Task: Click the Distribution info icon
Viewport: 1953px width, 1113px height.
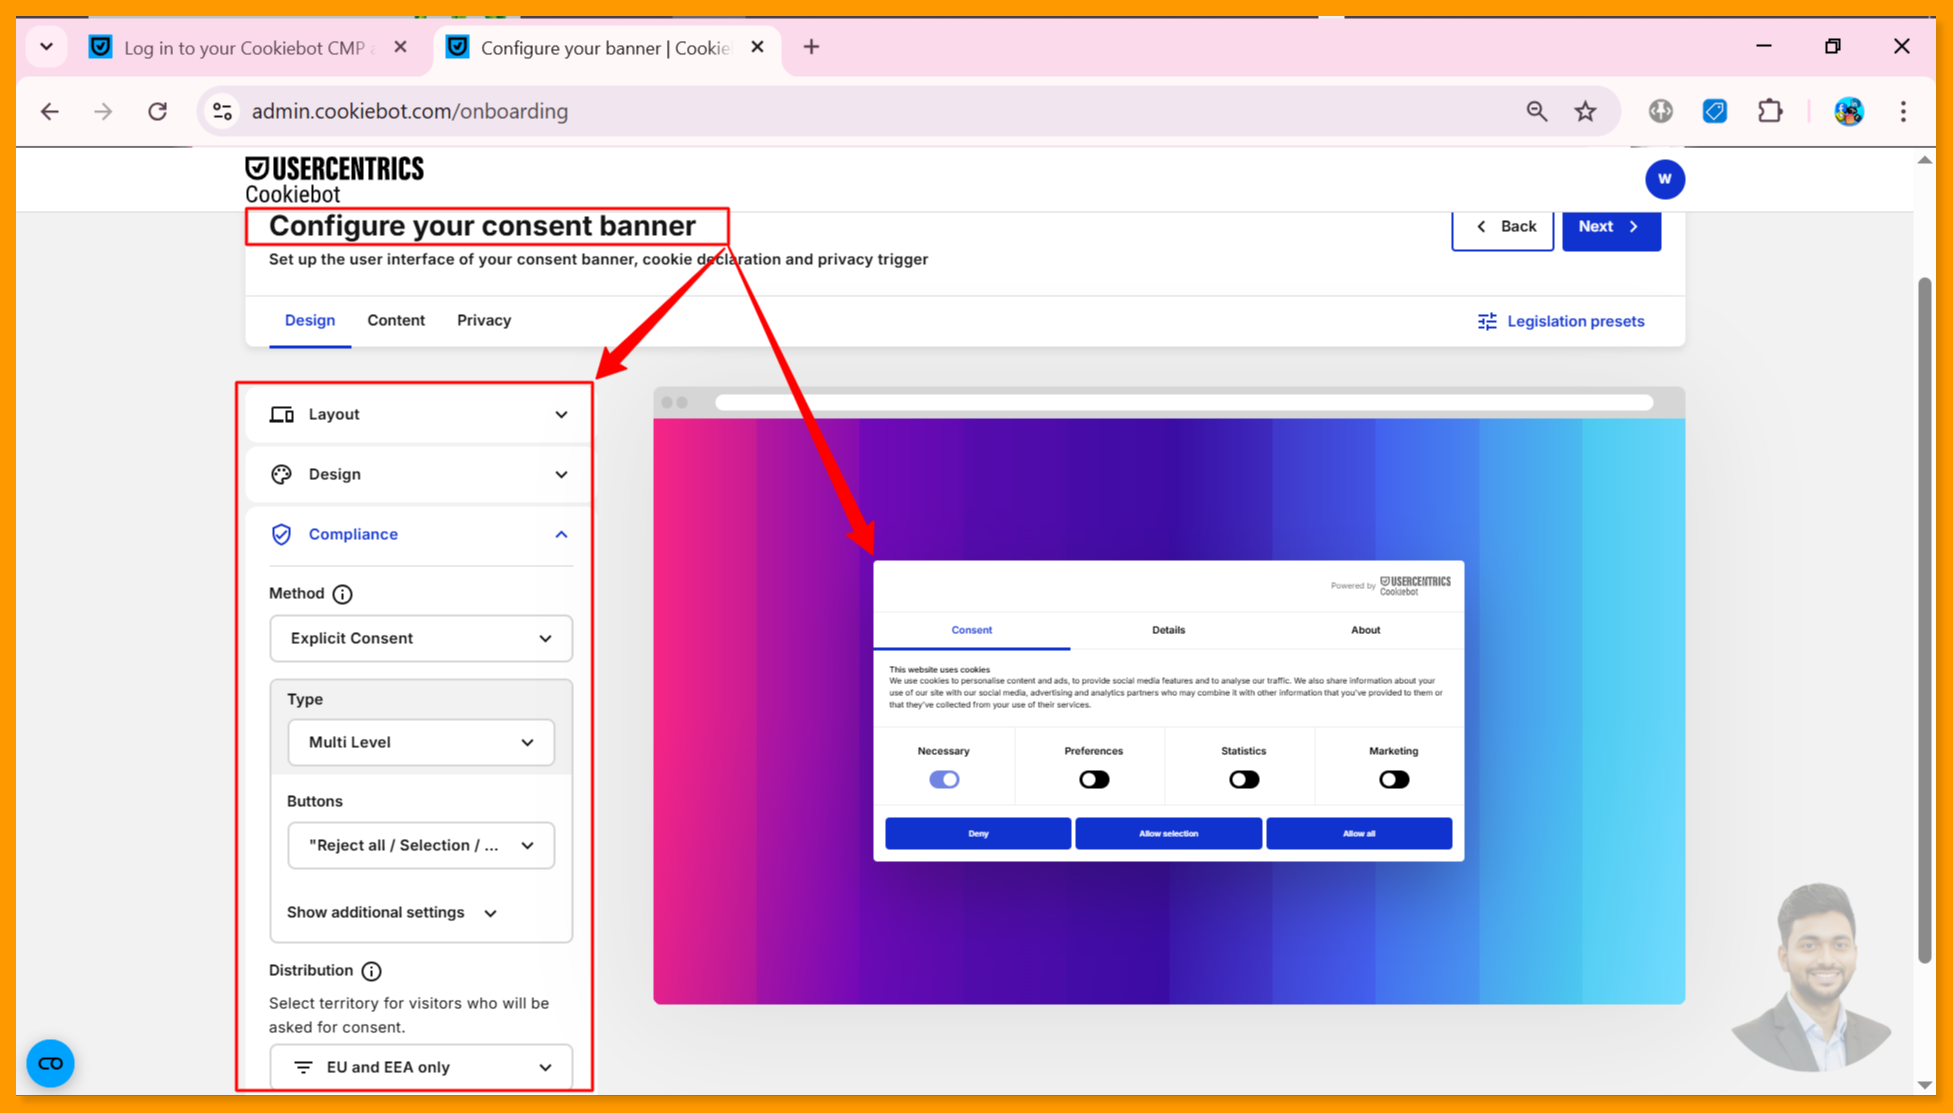Action: [x=371, y=971]
